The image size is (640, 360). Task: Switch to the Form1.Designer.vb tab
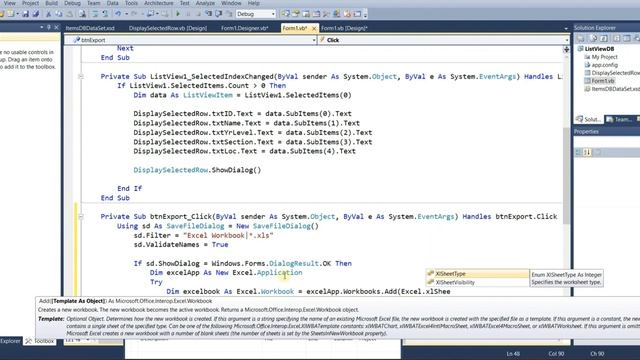click(x=244, y=28)
